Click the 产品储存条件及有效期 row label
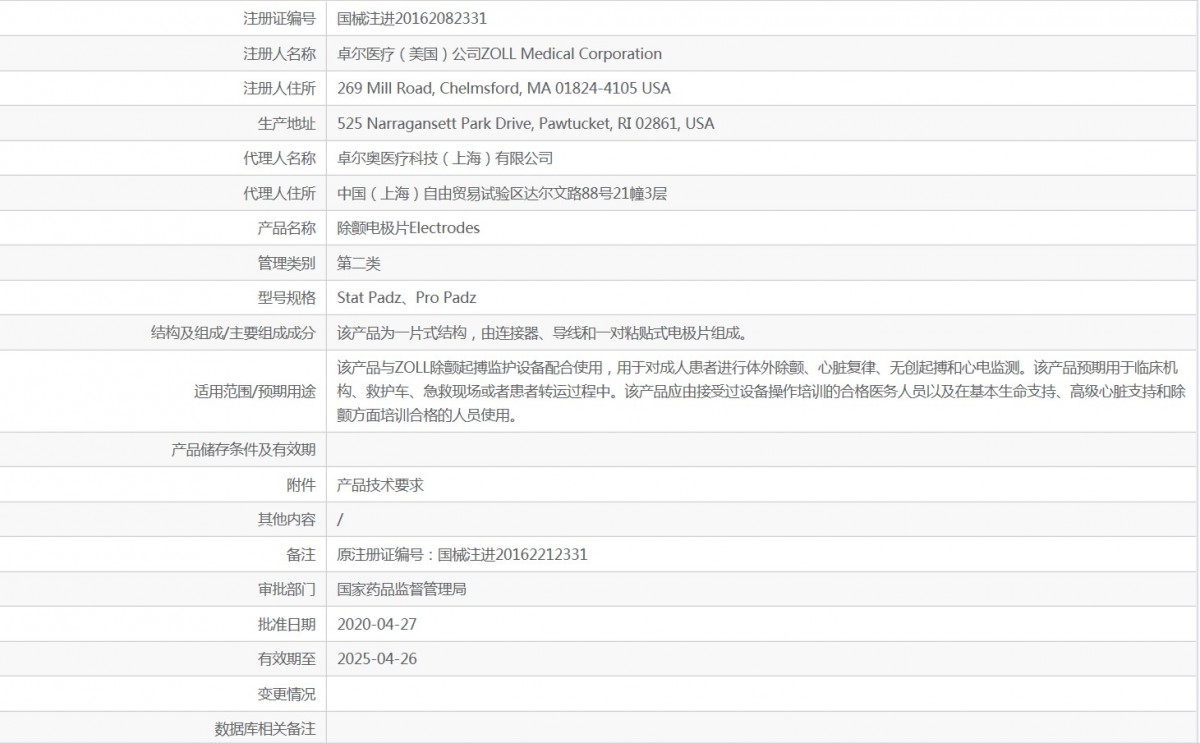The image size is (1200, 743). [243, 450]
